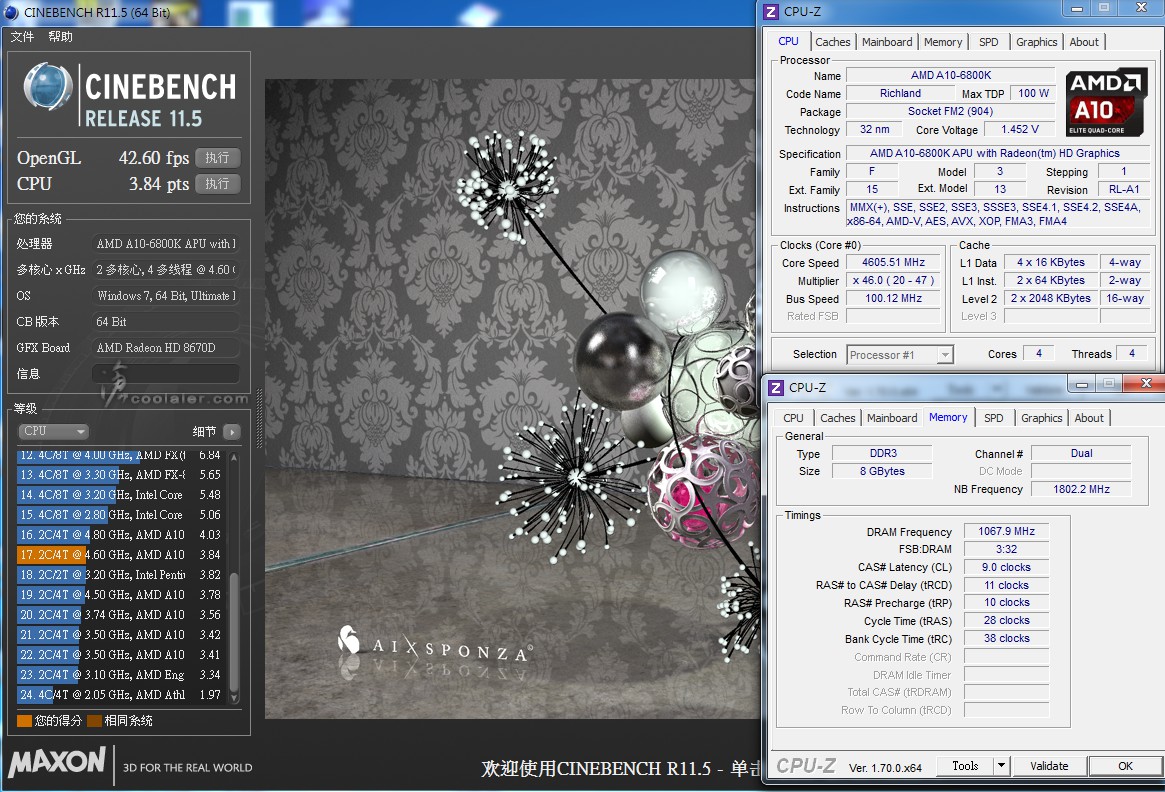1165x792 pixels.
Task: Select highlighted ranking row 17 scoring 3.84
Action: tap(120, 555)
